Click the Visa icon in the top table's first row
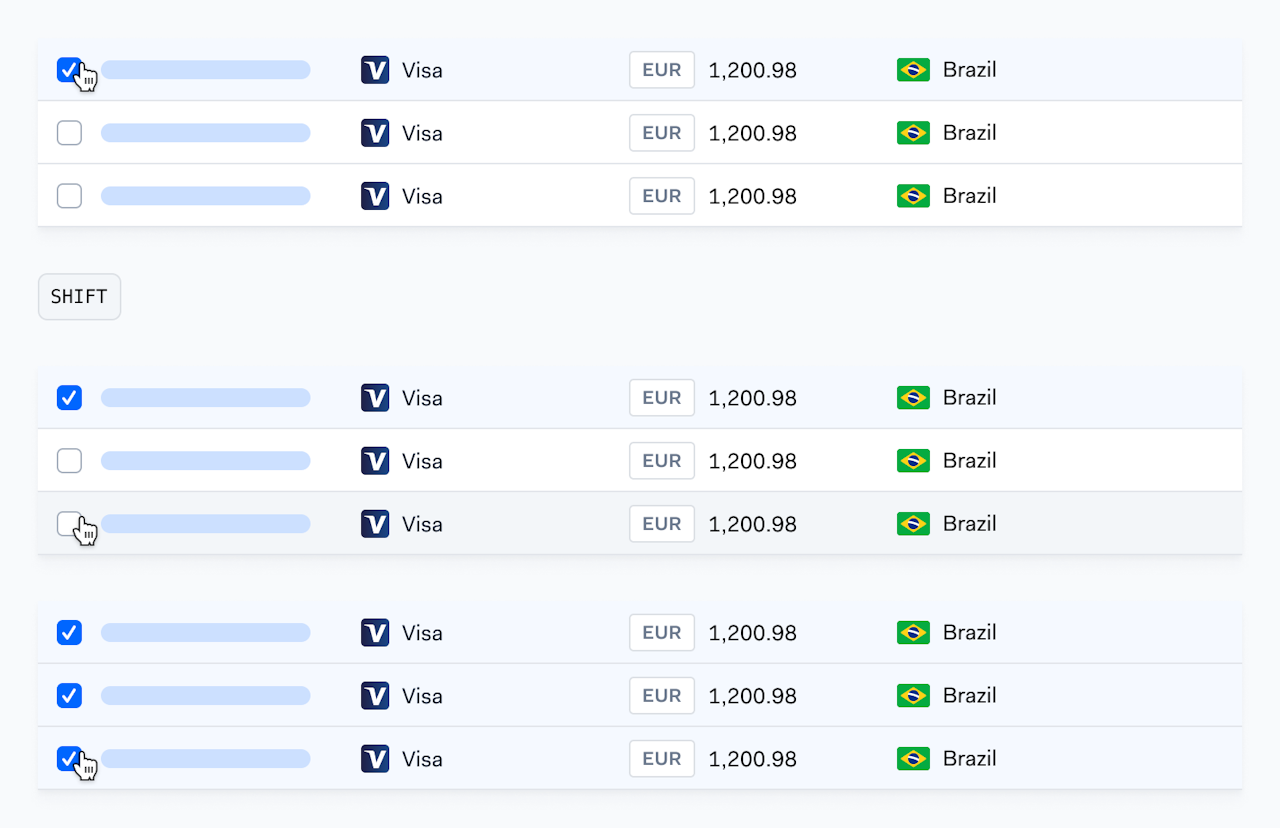The height and width of the screenshot is (828, 1280). (375, 70)
